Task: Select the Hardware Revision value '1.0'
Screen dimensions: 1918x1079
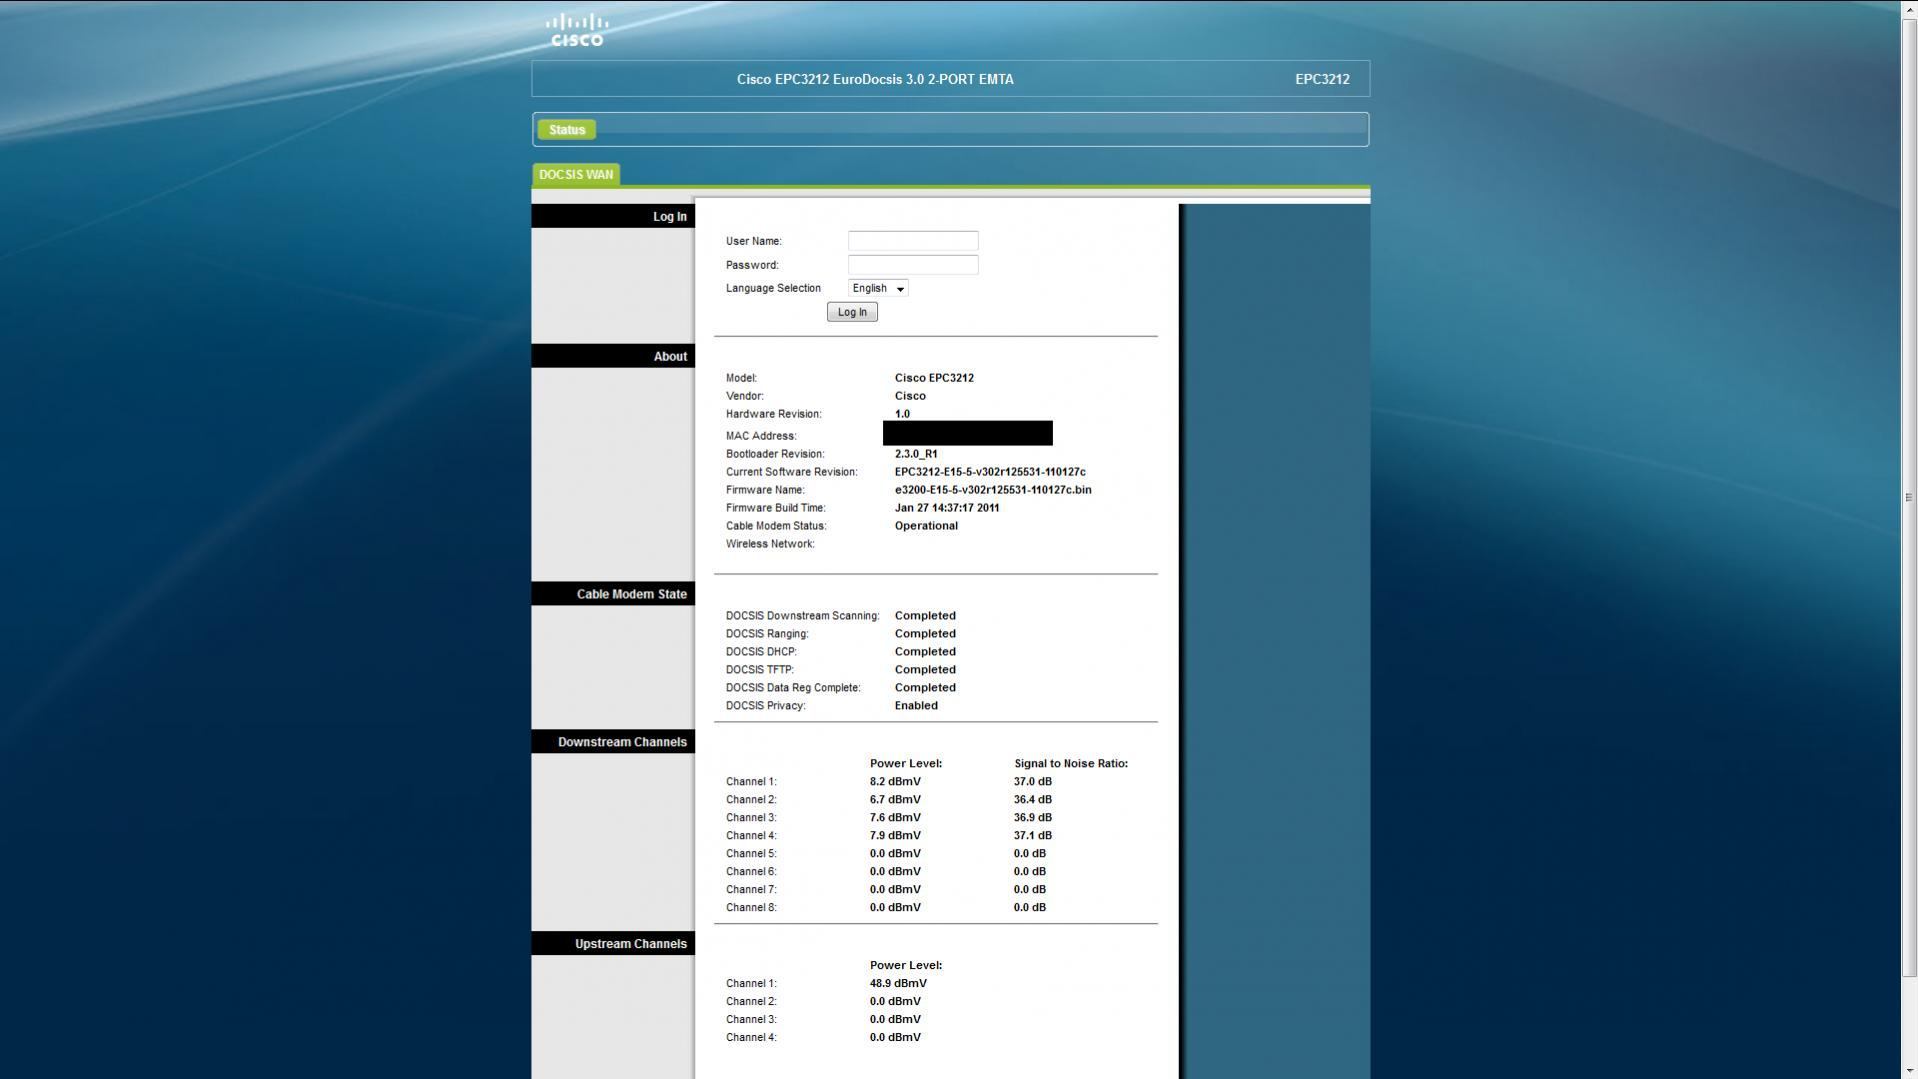Action: pos(902,414)
